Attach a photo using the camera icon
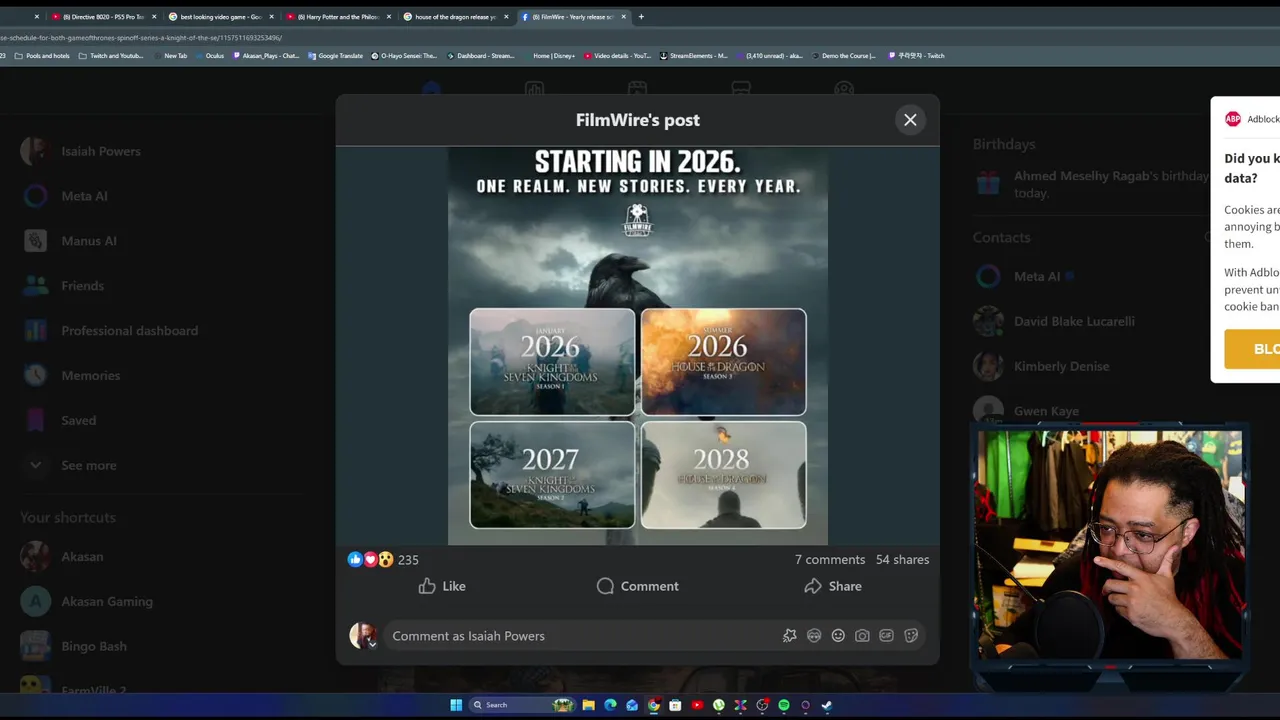The height and width of the screenshot is (720, 1280). (862, 636)
